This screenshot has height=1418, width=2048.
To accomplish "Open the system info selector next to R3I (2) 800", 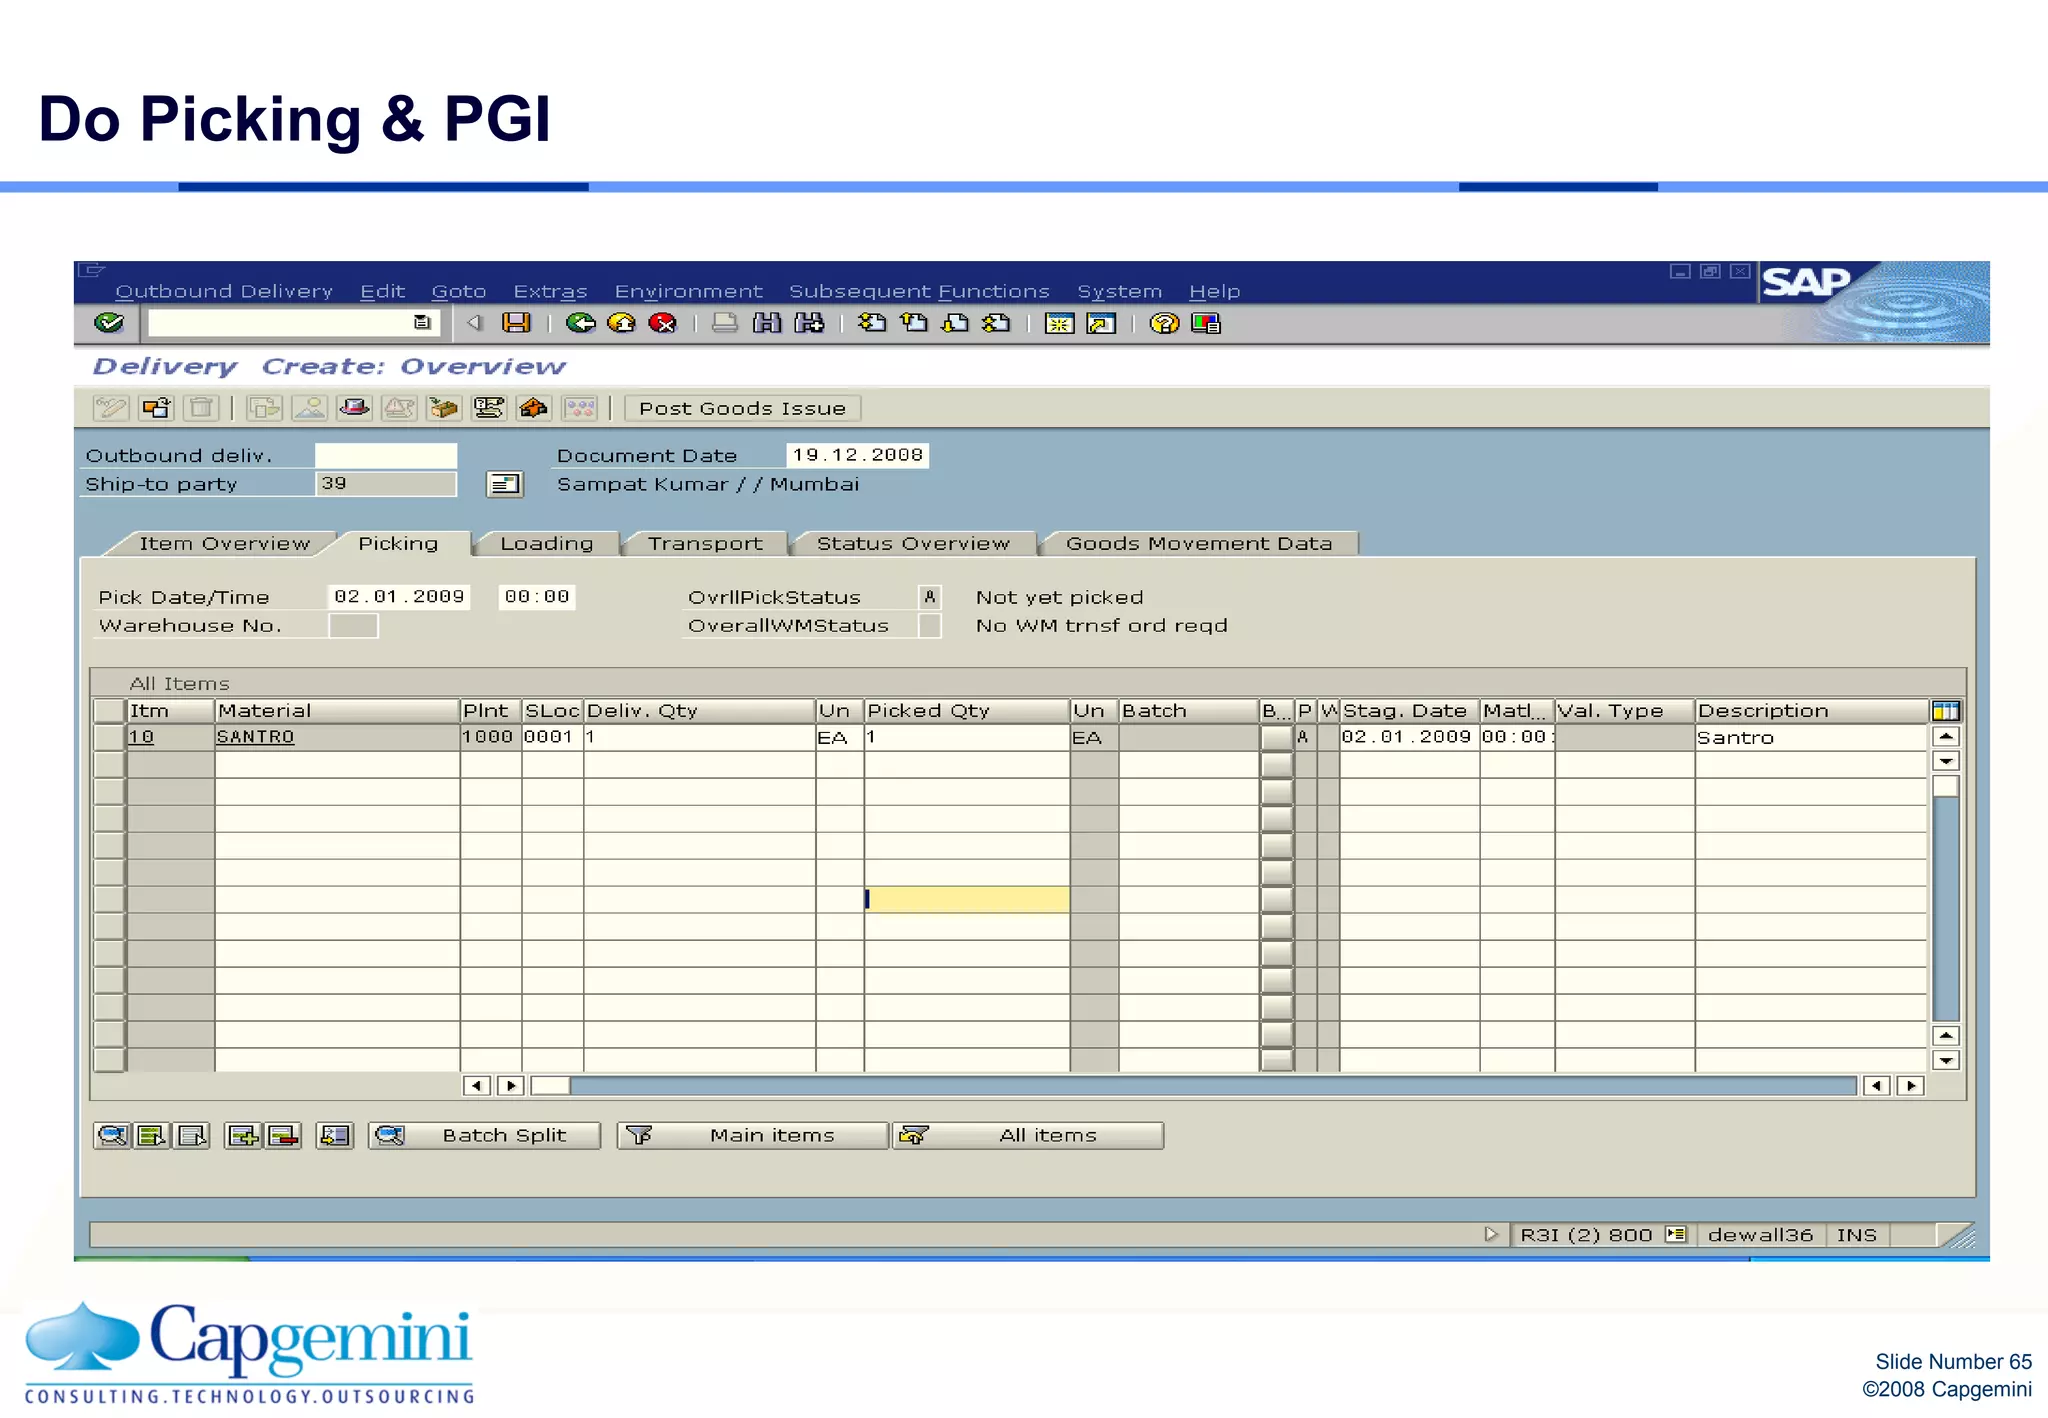I will [x=1676, y=1234].
